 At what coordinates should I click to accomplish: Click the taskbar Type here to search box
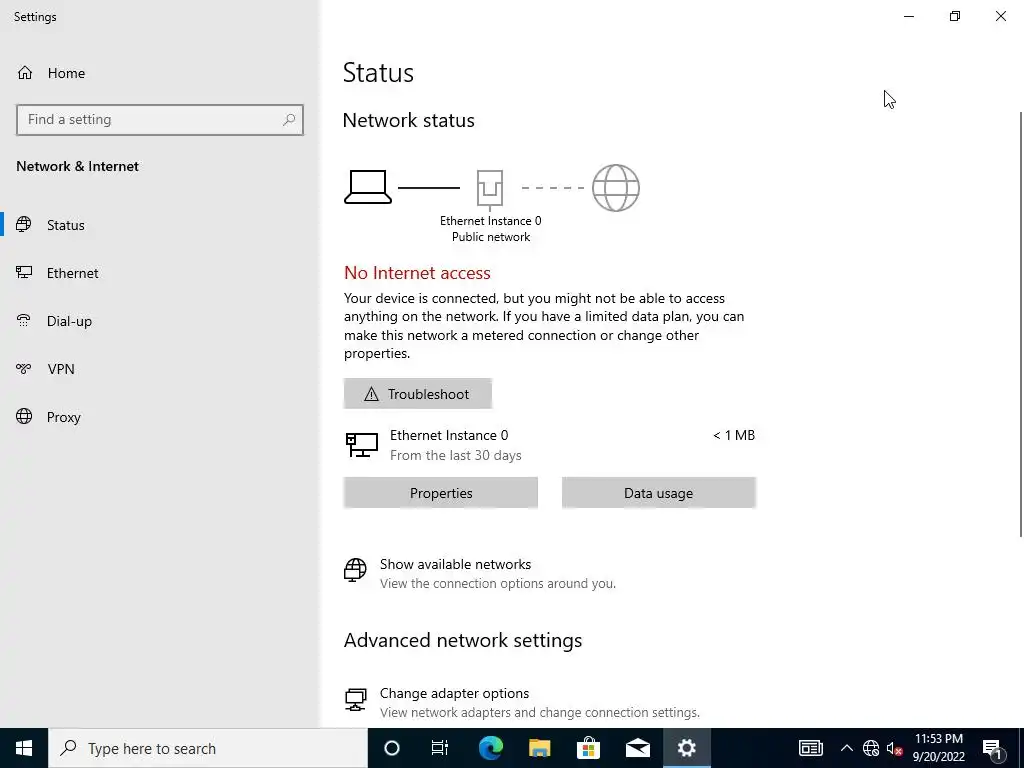point(208,748)
